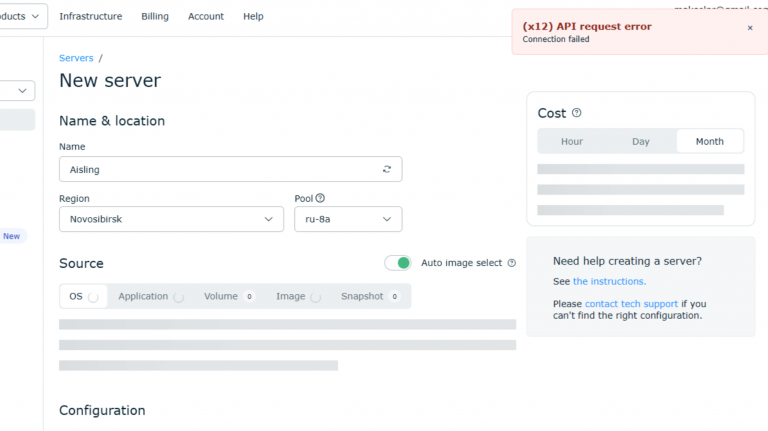Dismiss the API request error notification
The width and height of the screenshot is (768, 431).
[750, 28]
